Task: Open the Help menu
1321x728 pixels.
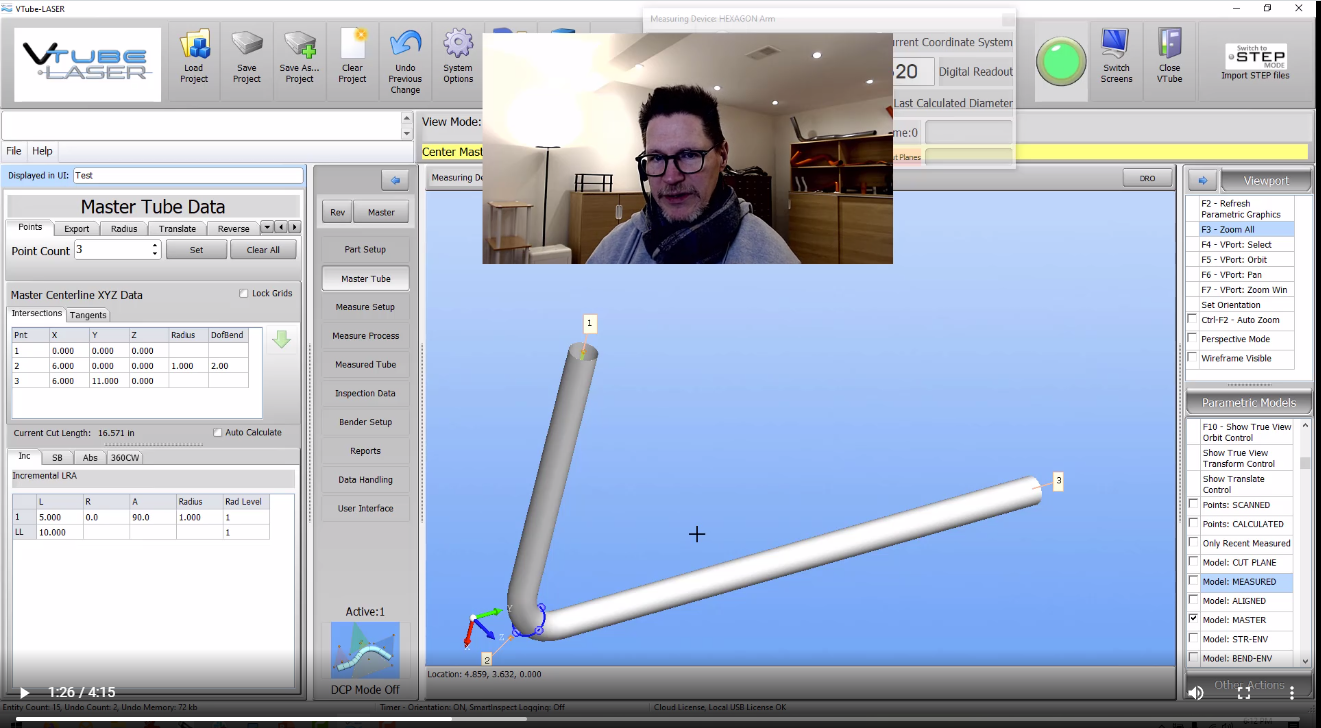Action: 42,151
